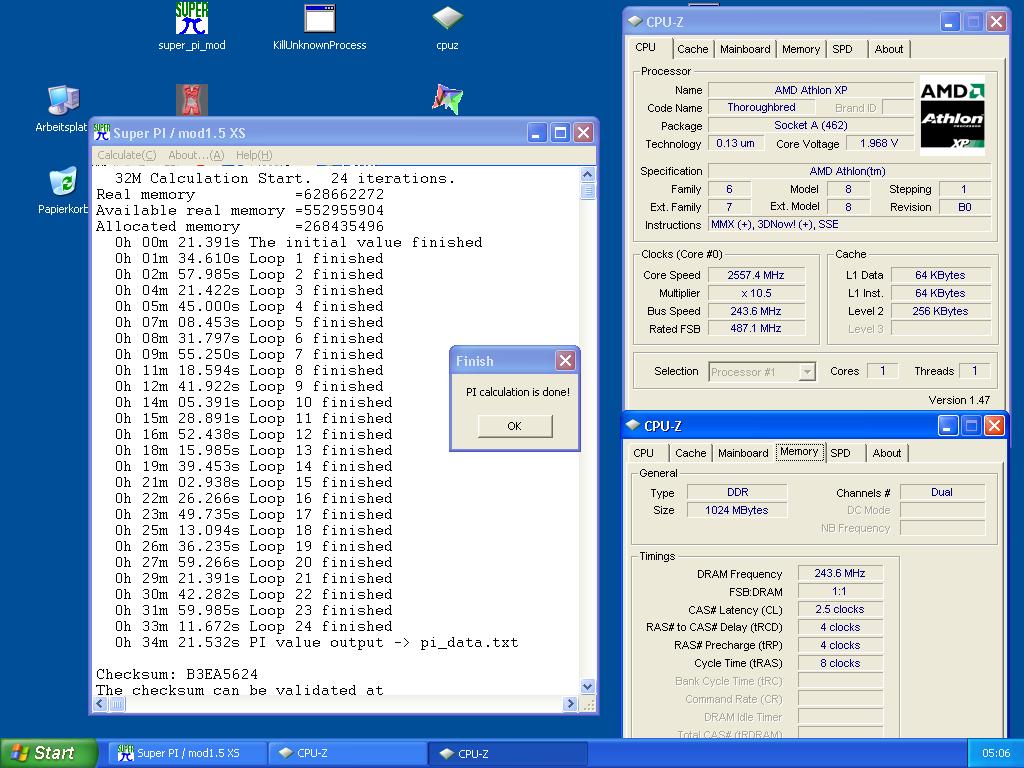Switch to Memory tab in top CPU-Z
The image size is (1024, 768).
[x=801, y=49]
